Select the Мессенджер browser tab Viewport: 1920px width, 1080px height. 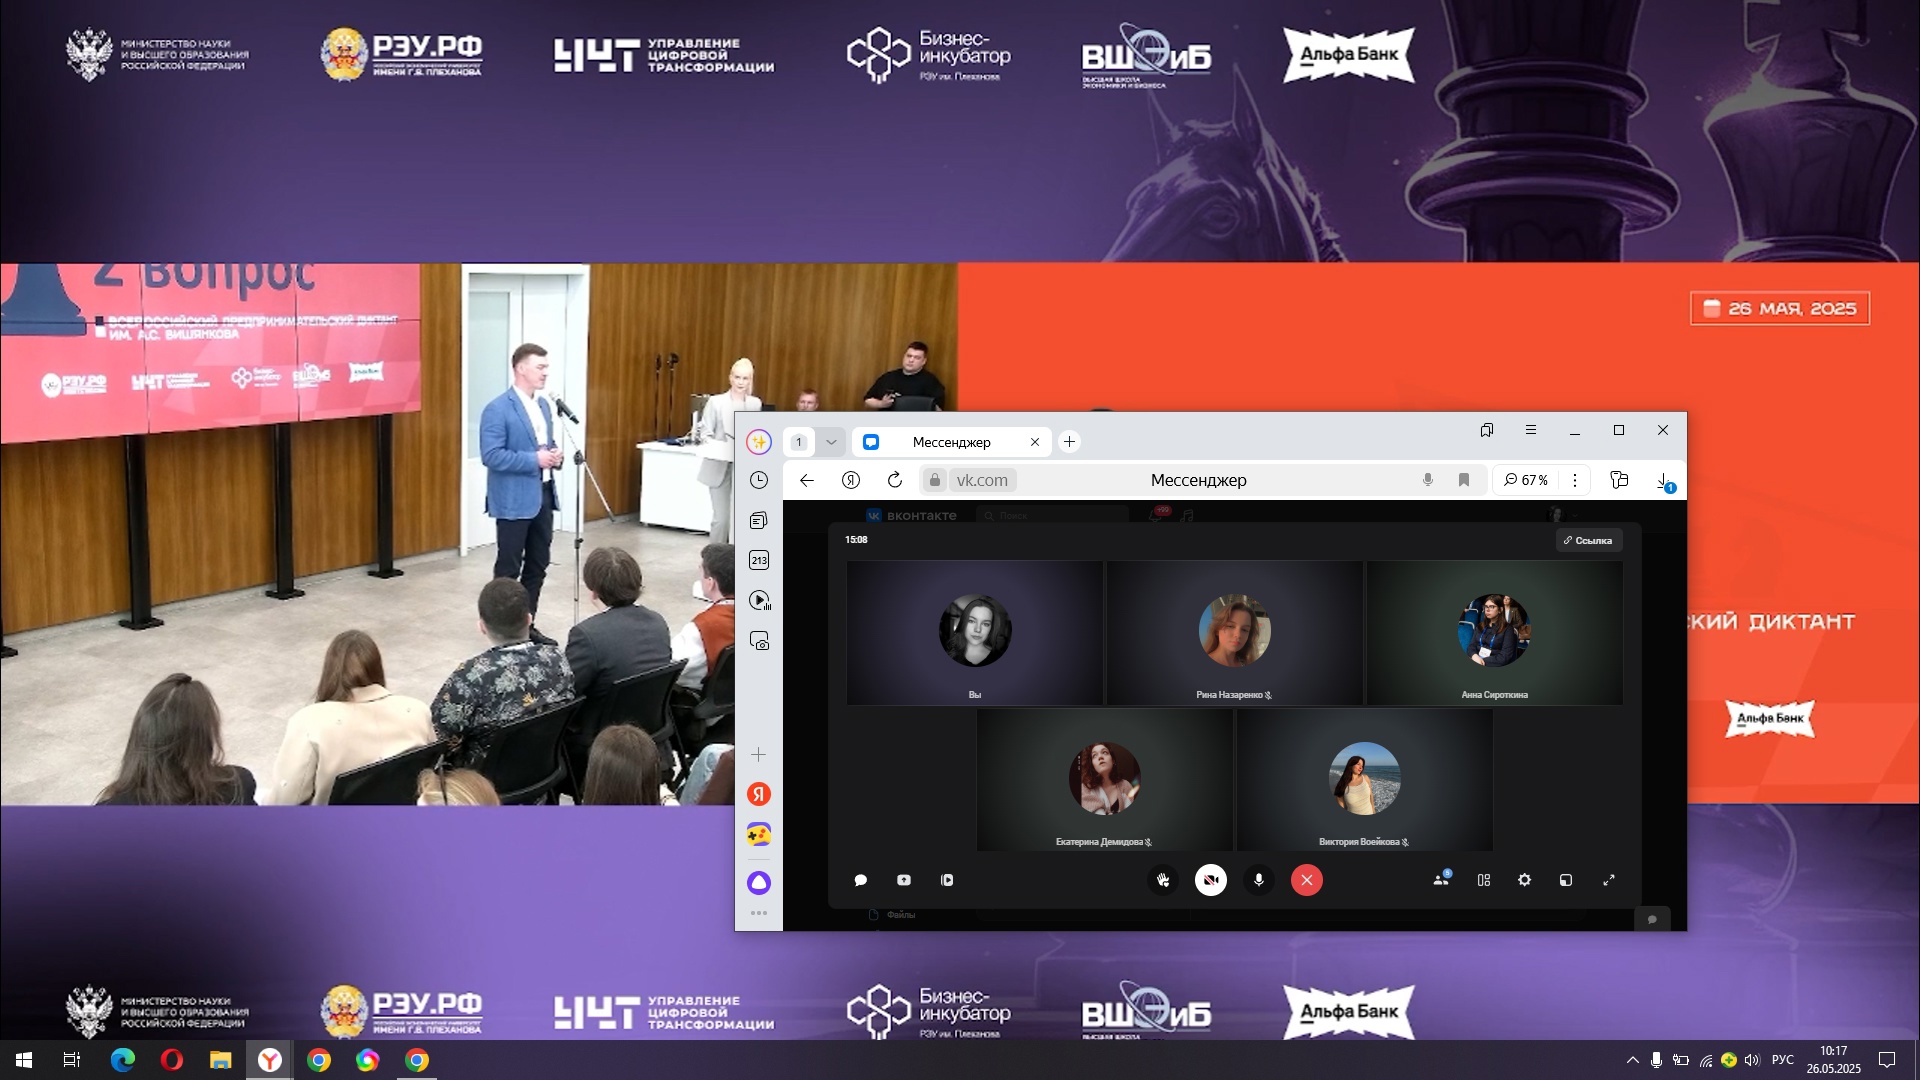click(x=951, y=442)
